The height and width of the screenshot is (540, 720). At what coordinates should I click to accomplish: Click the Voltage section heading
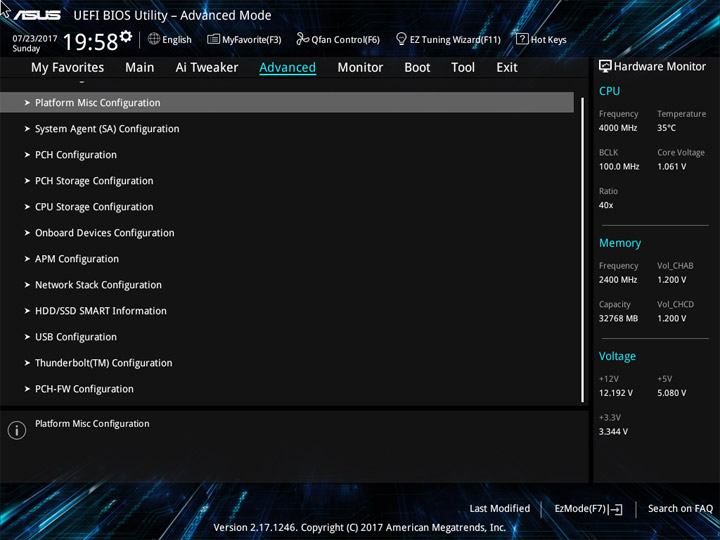(x=617, y=356)
